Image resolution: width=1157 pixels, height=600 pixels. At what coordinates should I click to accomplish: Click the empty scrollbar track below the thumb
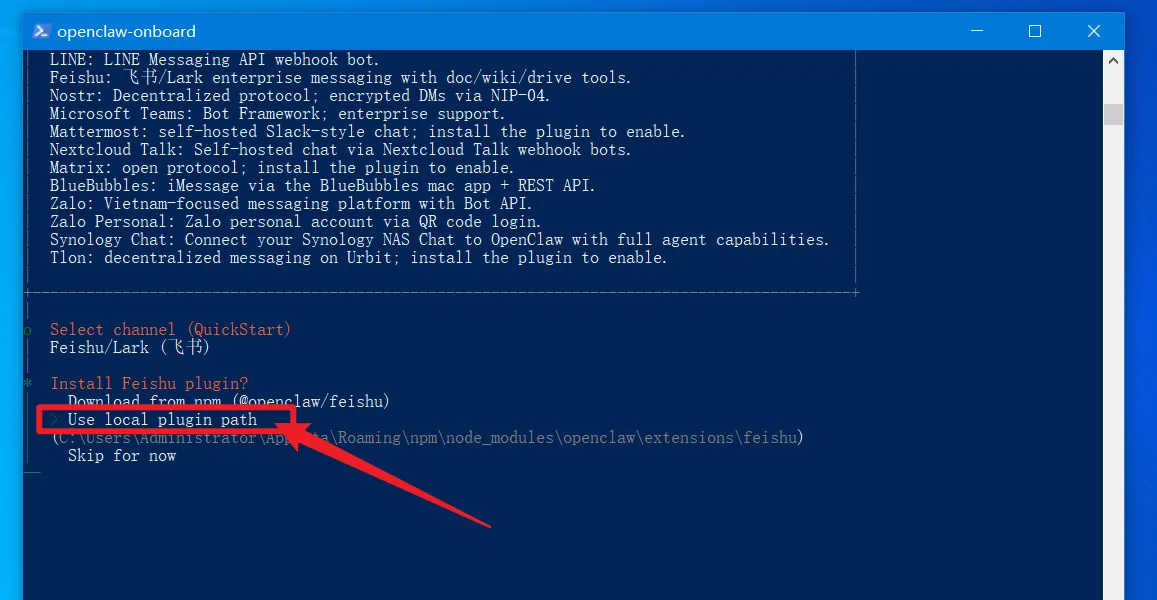tap(1113, 362)
